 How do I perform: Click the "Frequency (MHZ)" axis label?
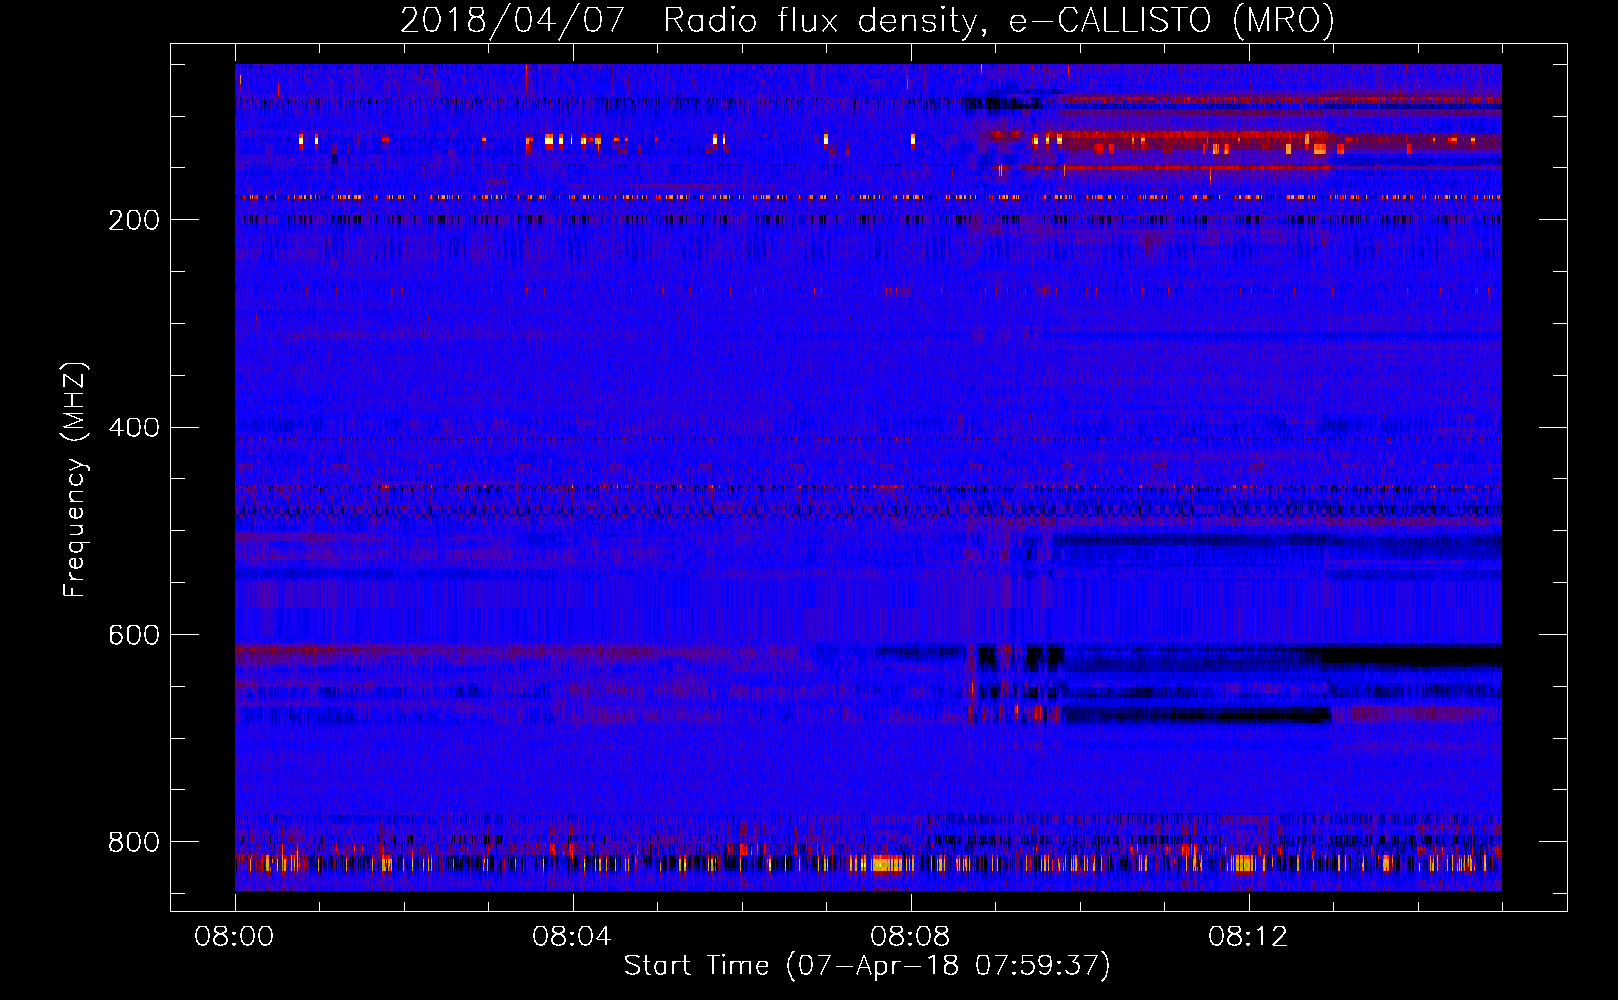tap(74, 480)
